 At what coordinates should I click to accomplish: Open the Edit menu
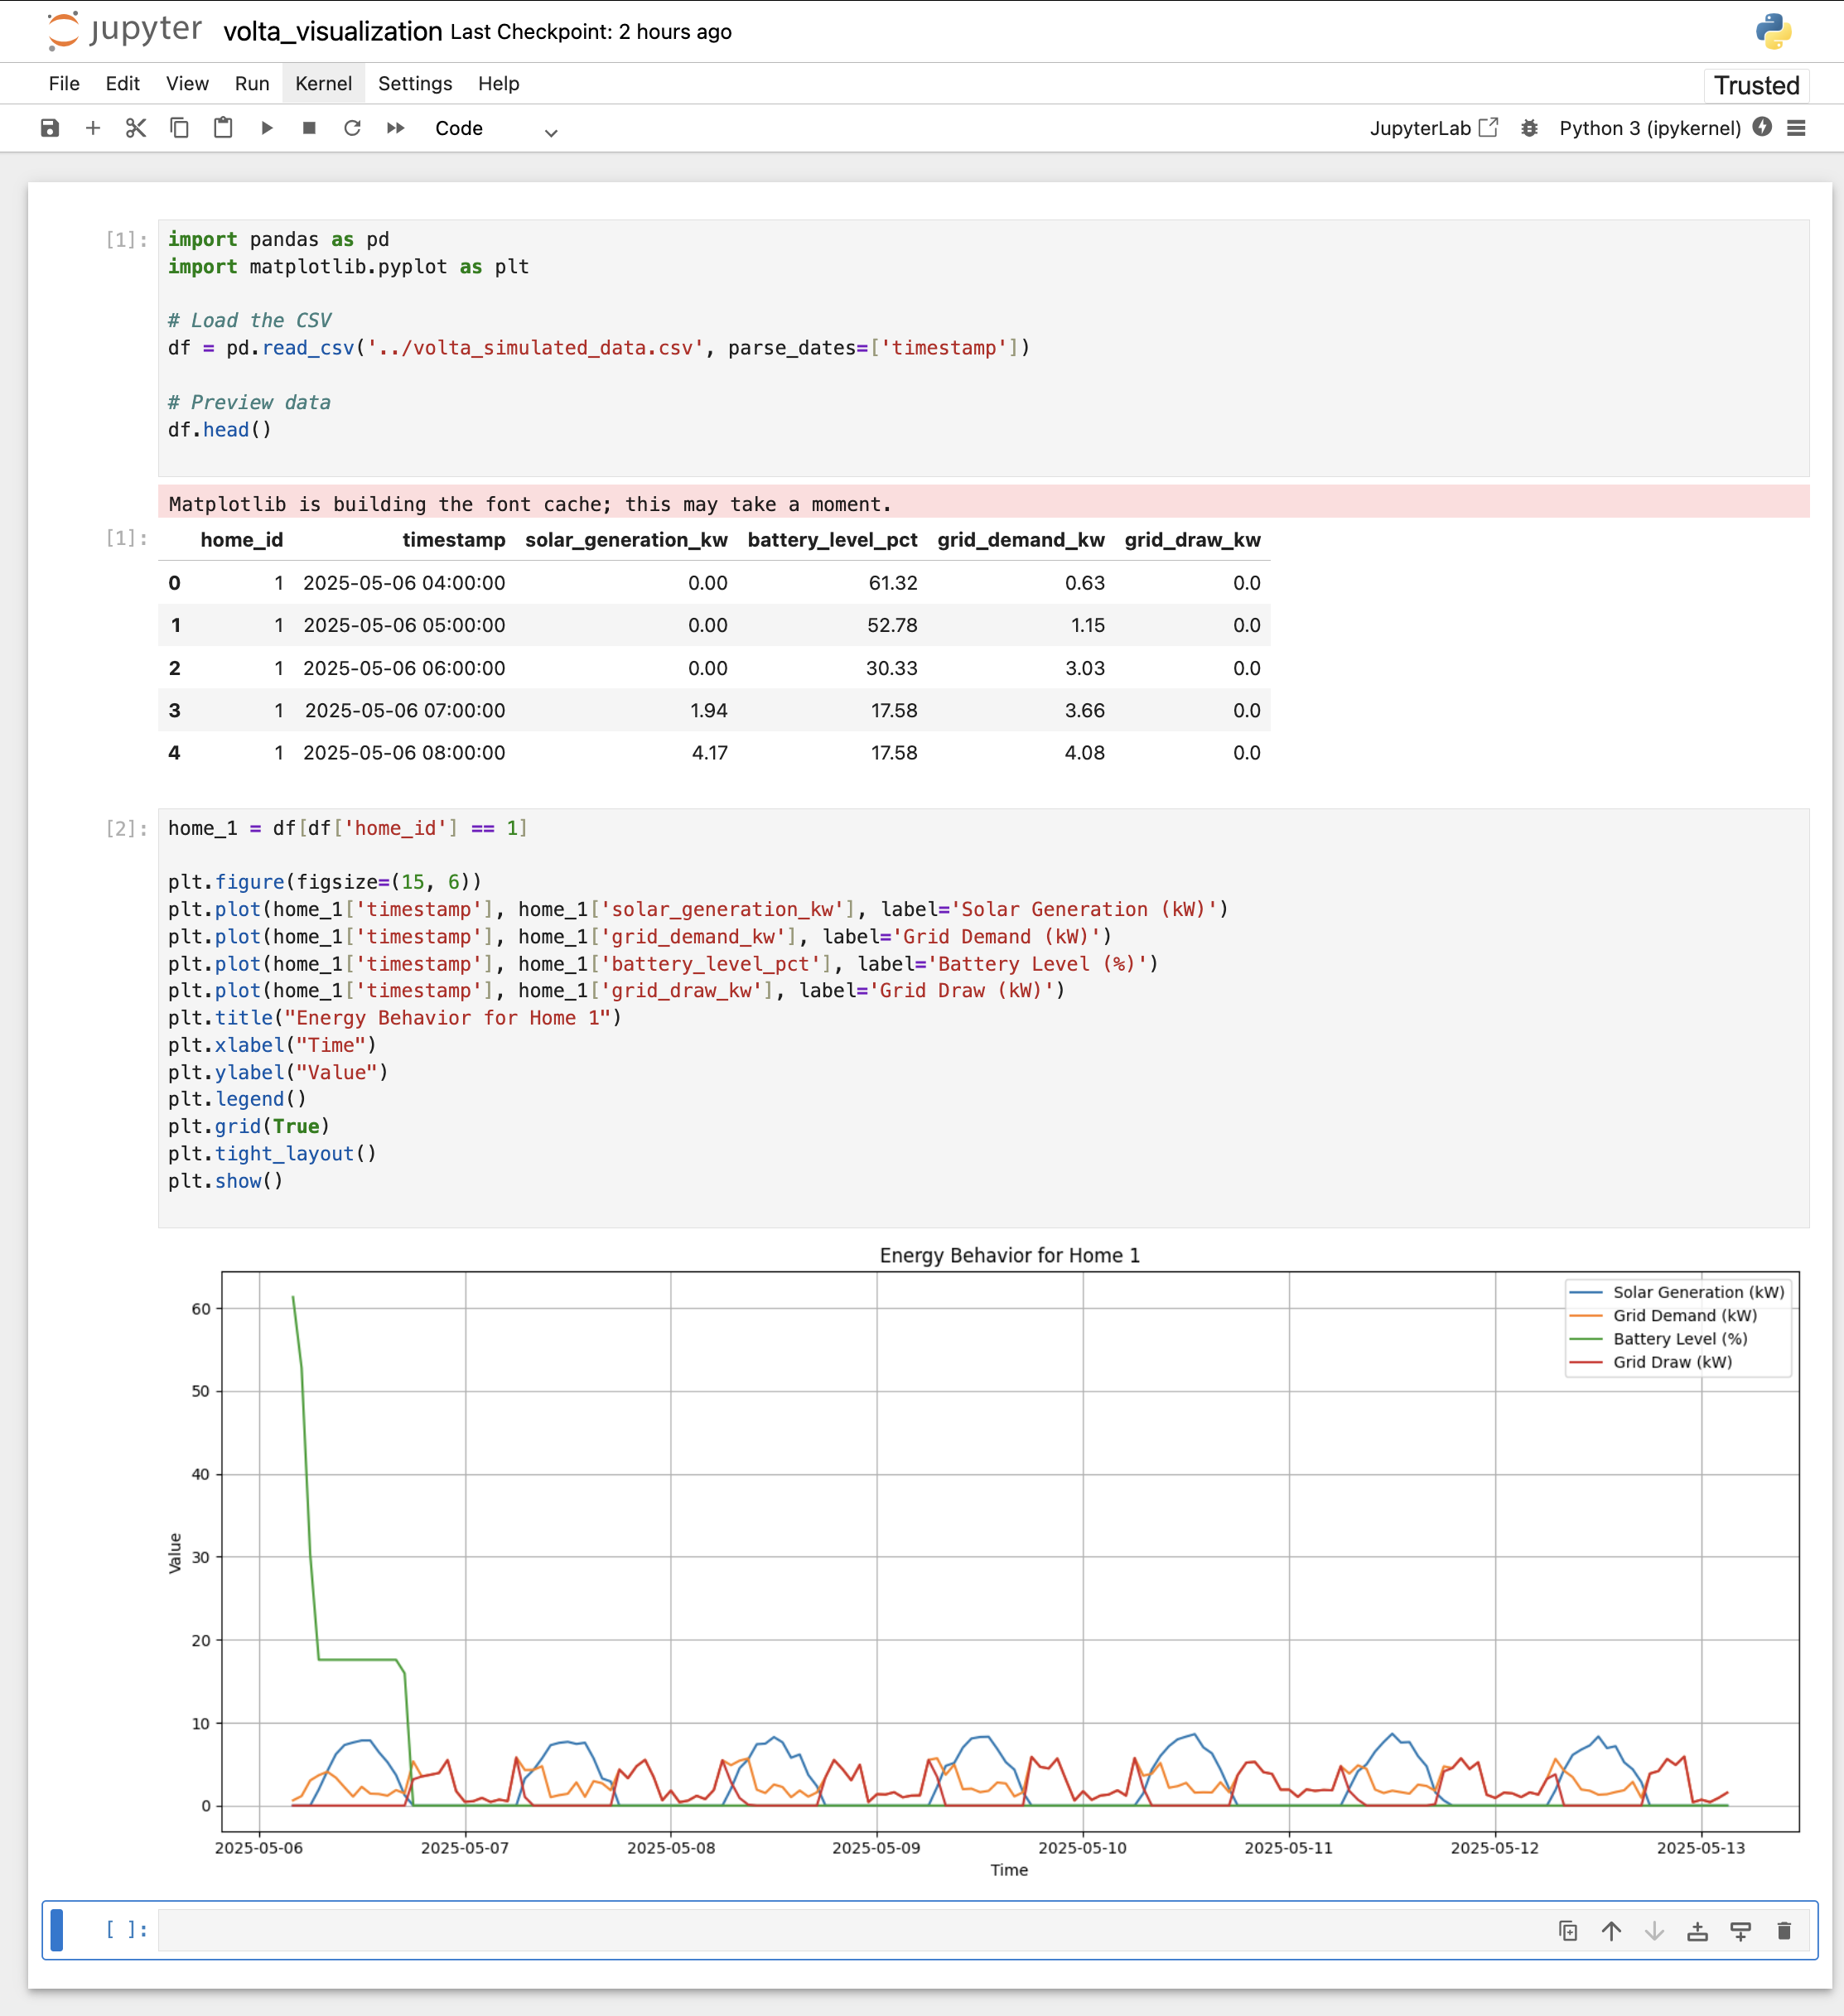tap(122, 84)
